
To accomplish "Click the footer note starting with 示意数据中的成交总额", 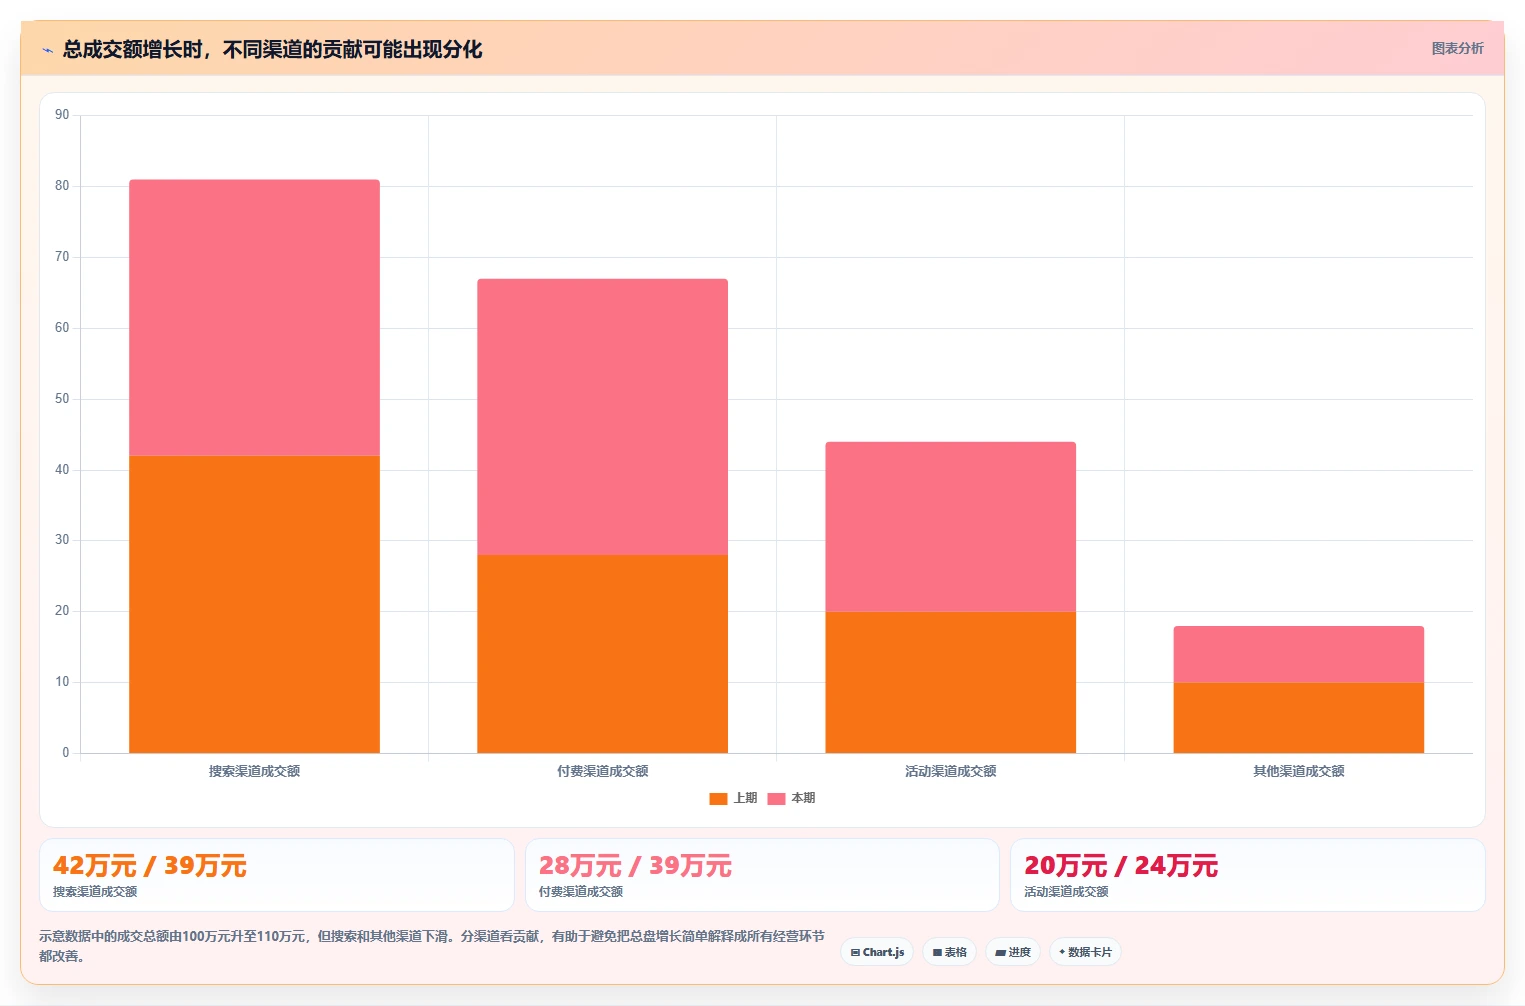I will pyautogui.click(x=432, y=946).
